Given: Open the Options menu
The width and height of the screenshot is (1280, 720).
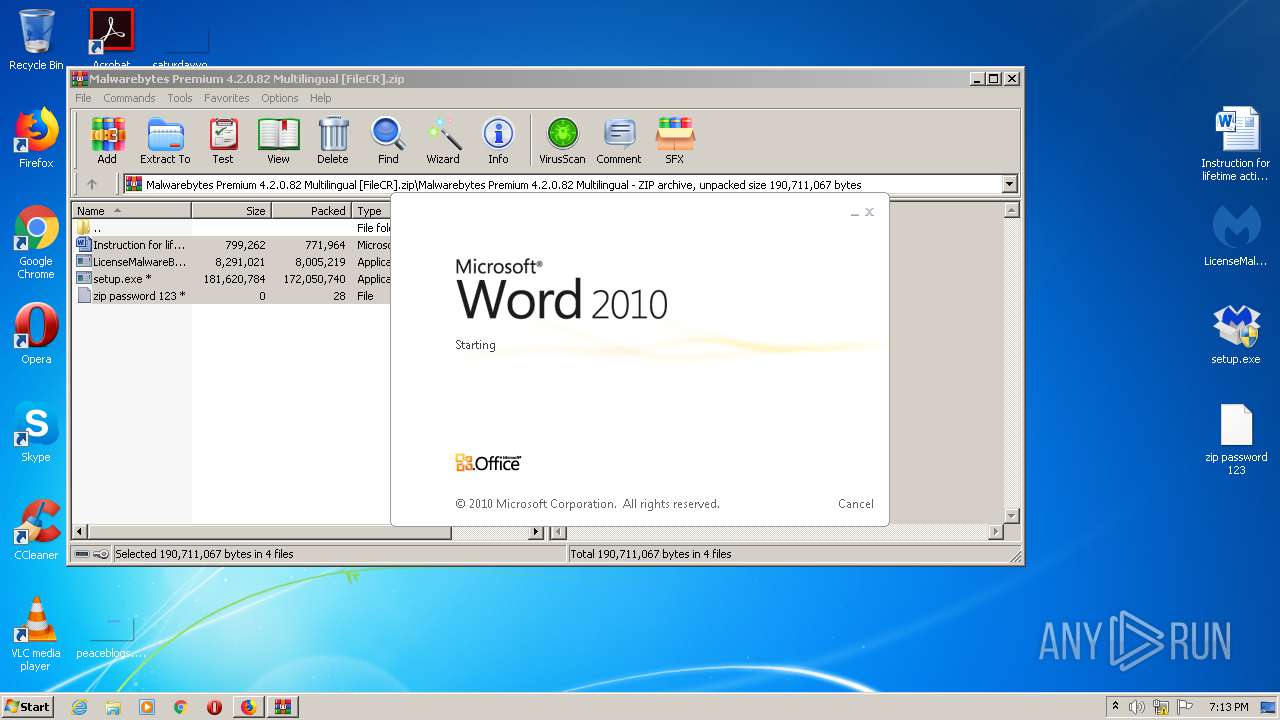Looking at the screenshot, I should (x=280, y=98).
